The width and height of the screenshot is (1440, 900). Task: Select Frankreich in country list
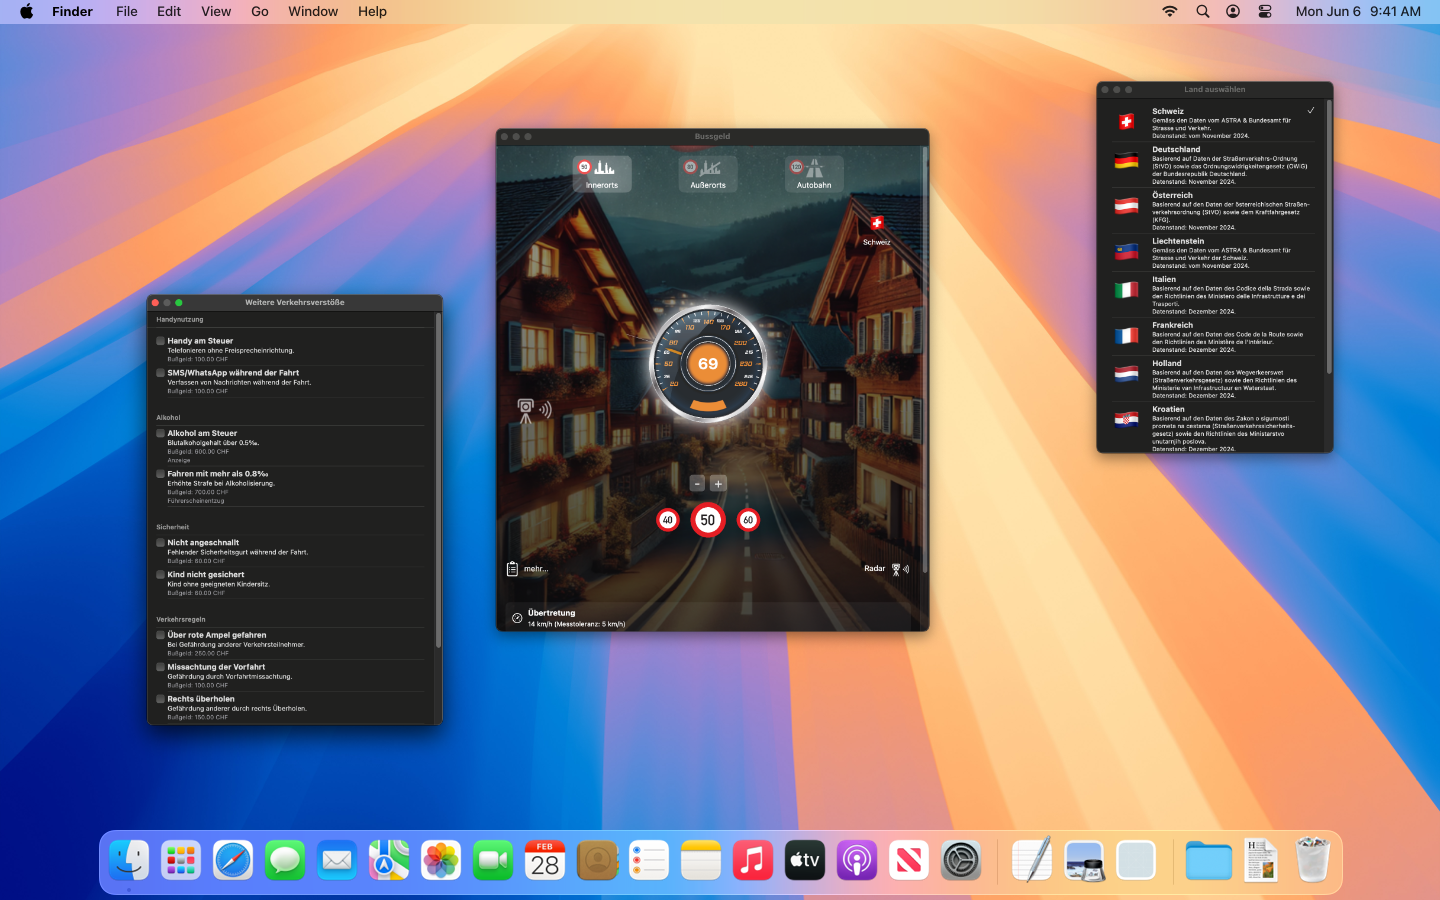pos(1214,337)
